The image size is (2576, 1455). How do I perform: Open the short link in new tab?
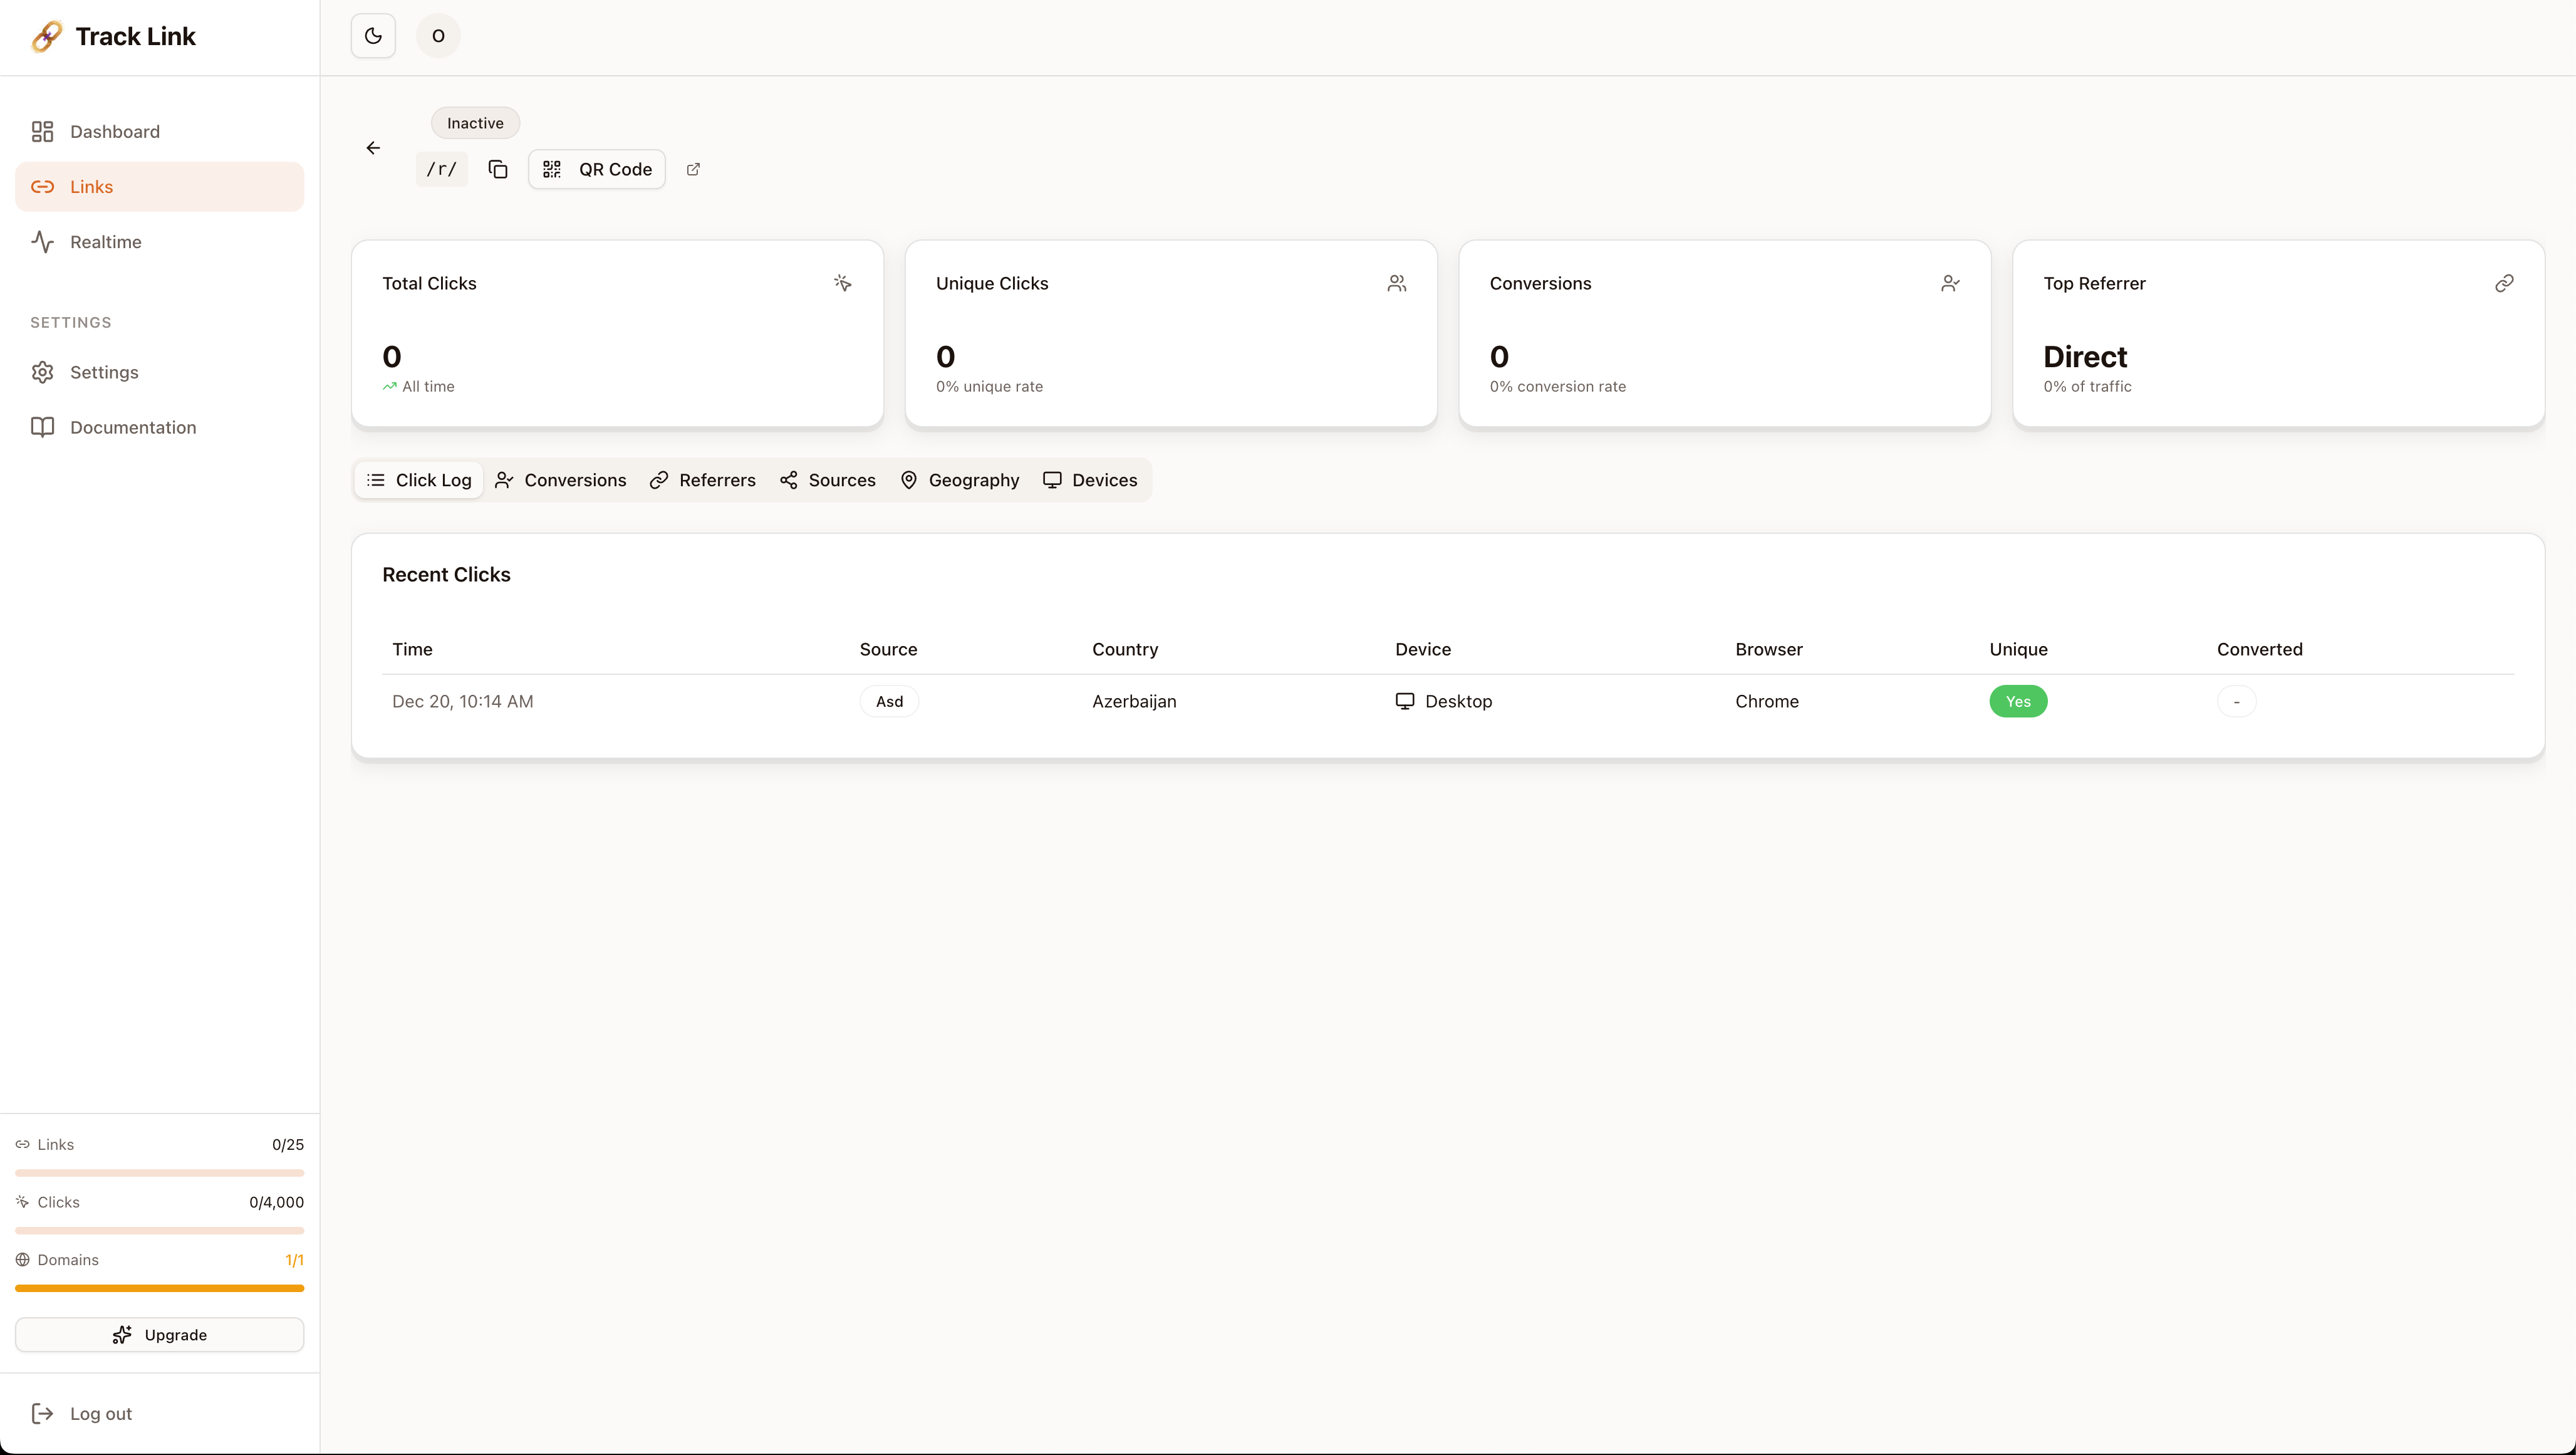click(693, 168)
